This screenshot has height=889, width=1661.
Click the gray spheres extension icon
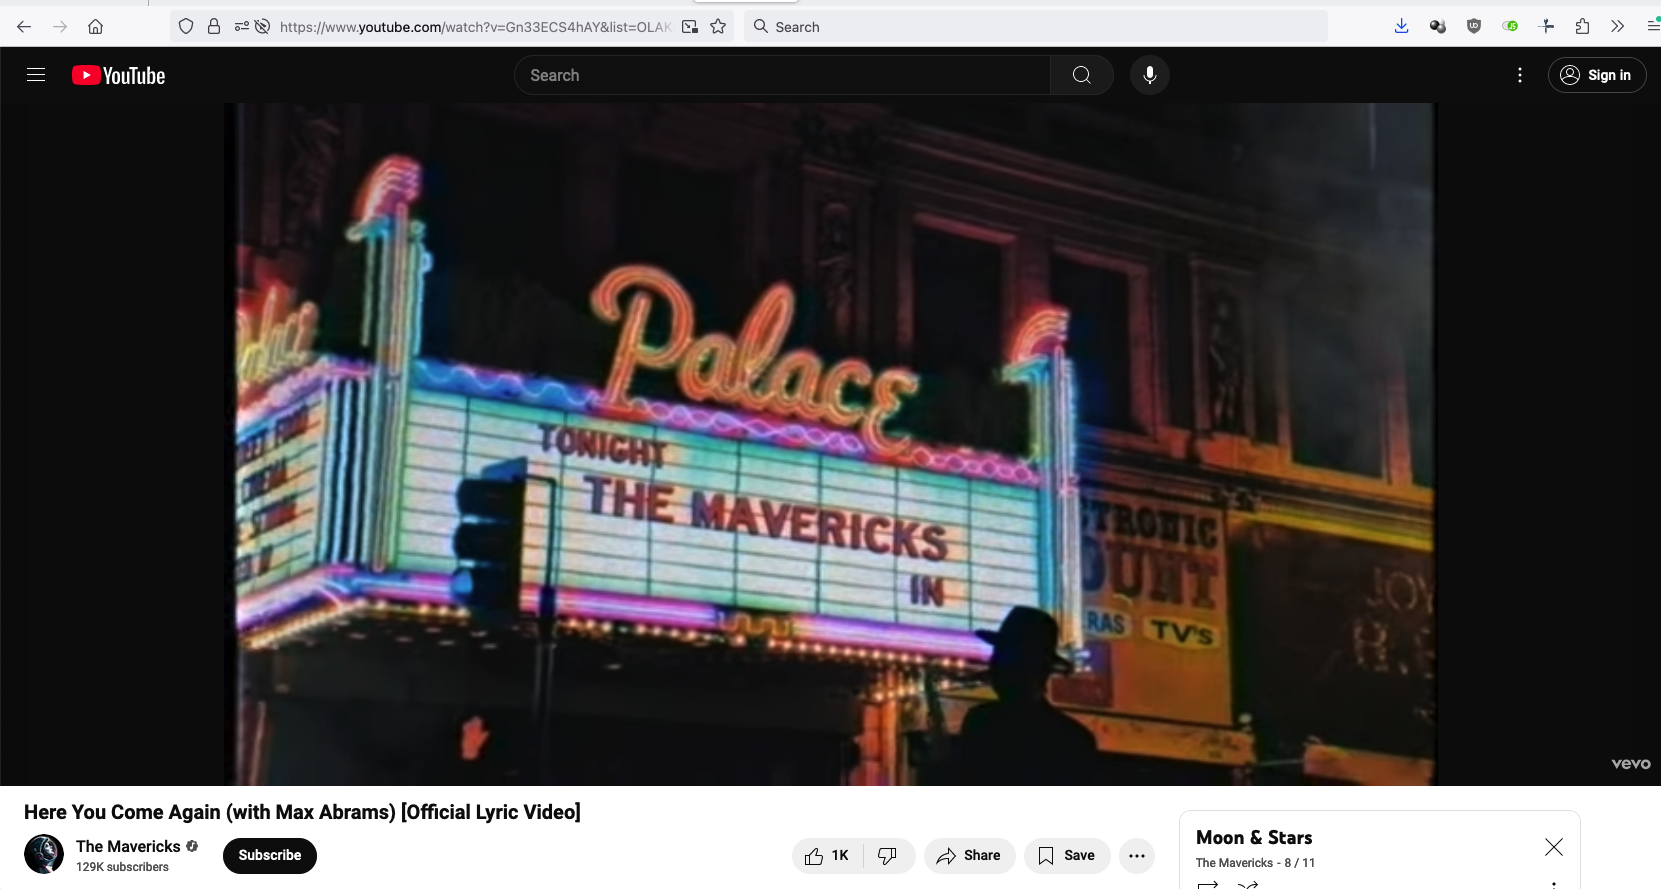coord(1438,27)
